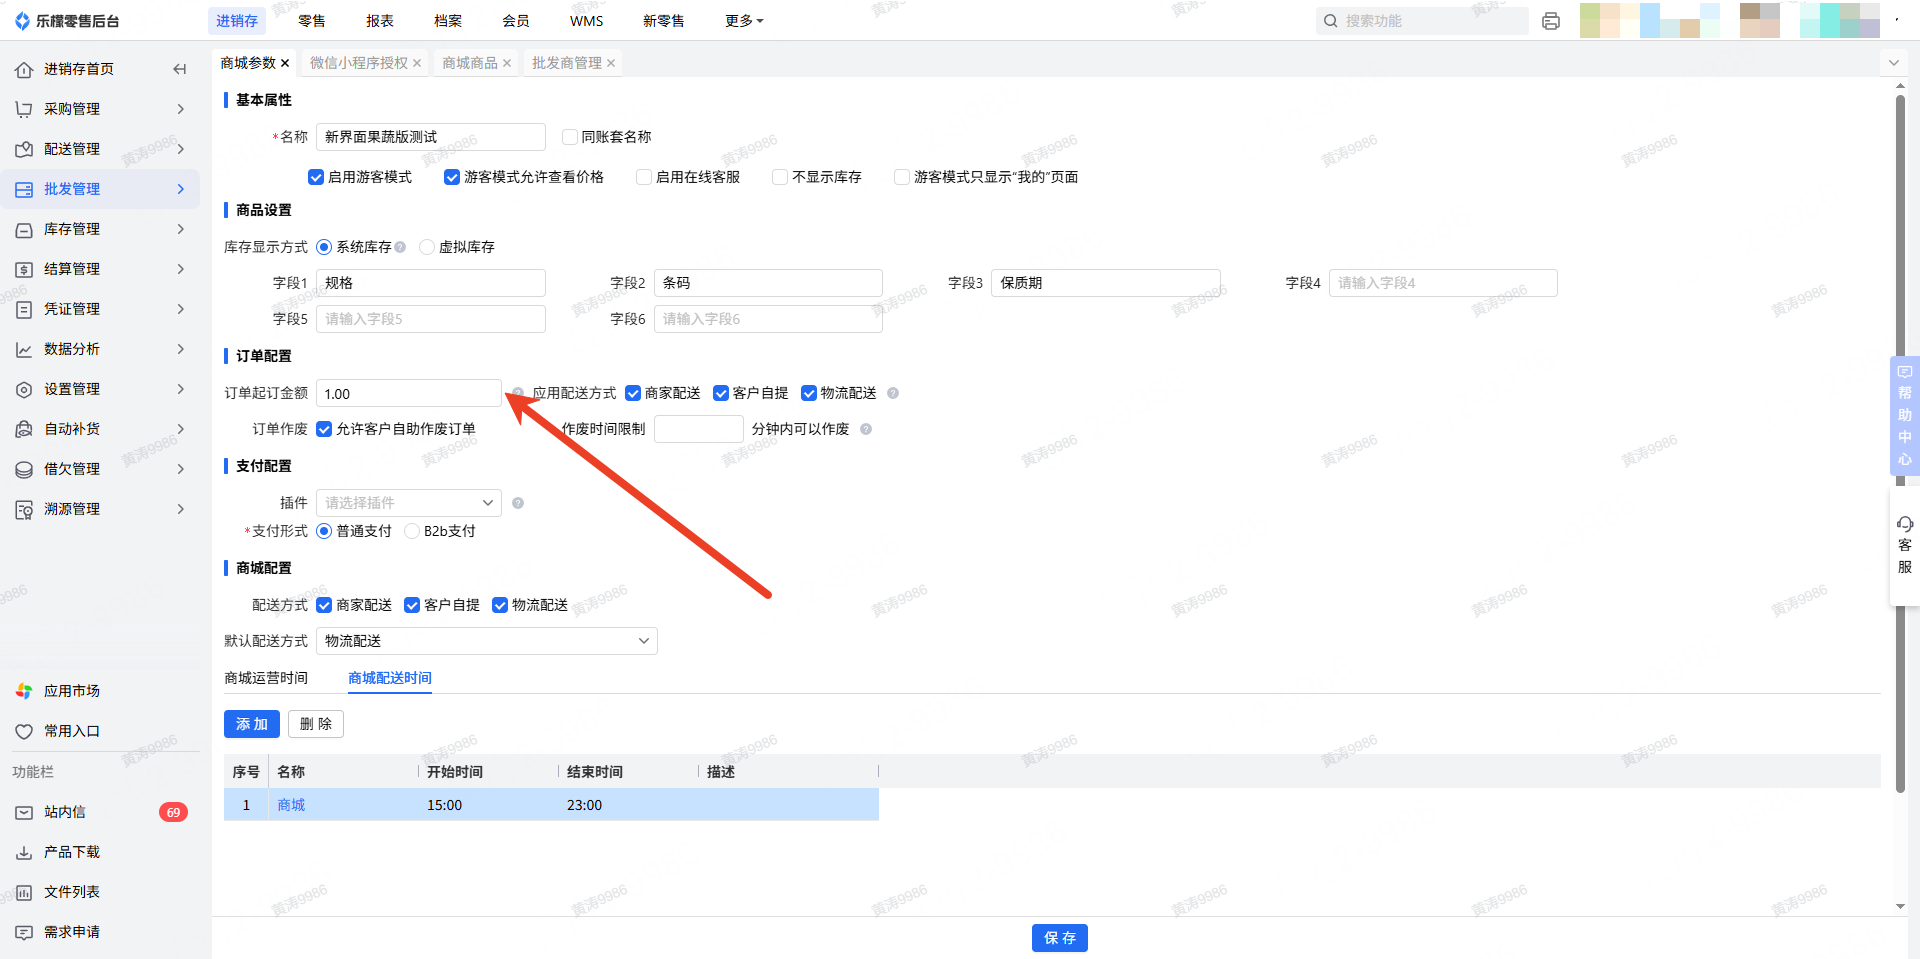Click the 站内信 mail icon
The height and width of the screenshot is (959, 1920).
[24, 812]
